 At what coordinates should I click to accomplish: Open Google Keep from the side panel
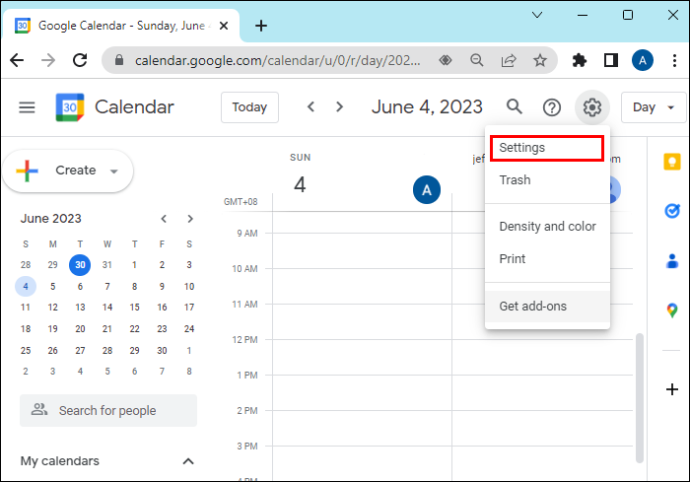click(x=672, y=162)
